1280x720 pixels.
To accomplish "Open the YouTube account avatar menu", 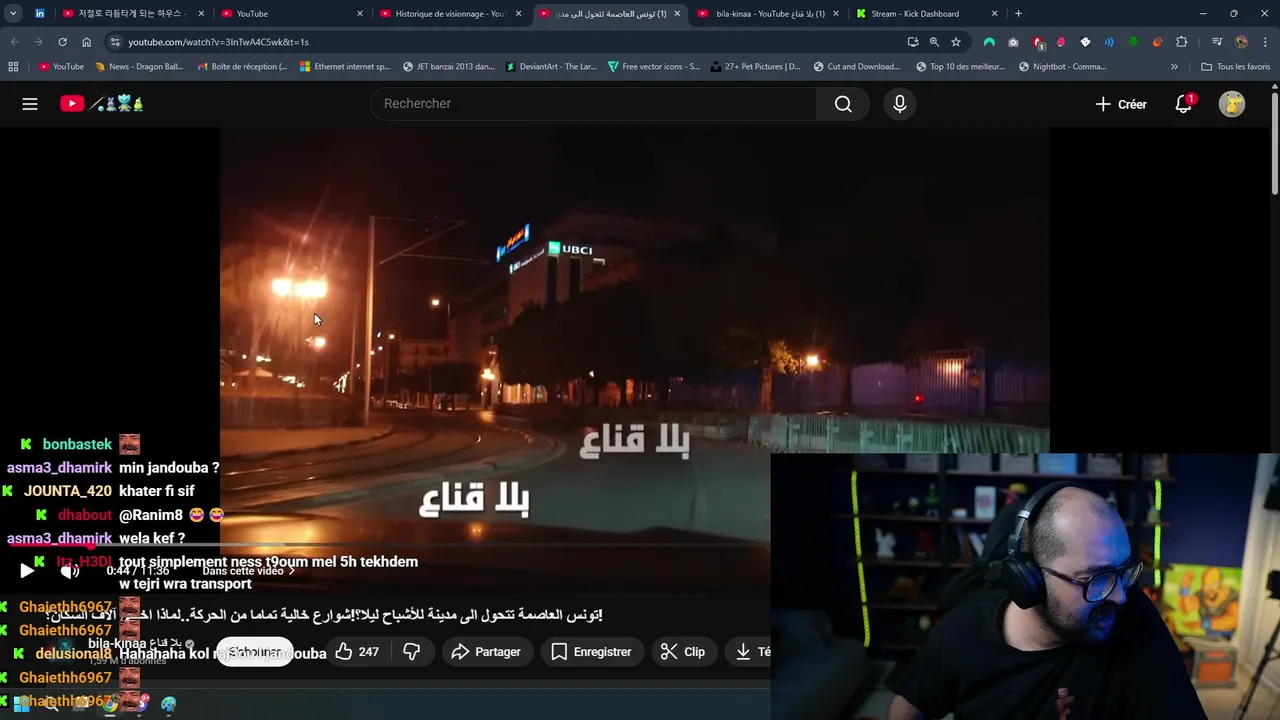I will (1232, 104).
